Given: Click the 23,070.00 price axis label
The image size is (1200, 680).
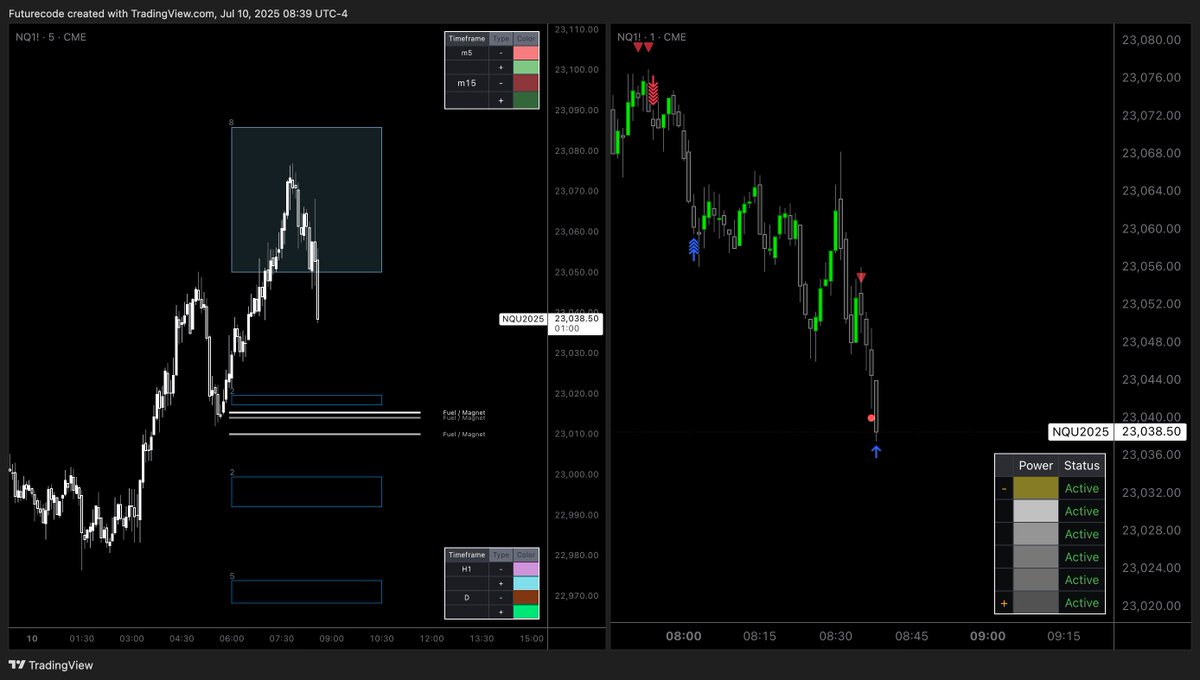Looking at the screenshot, I should pos(577,191).
